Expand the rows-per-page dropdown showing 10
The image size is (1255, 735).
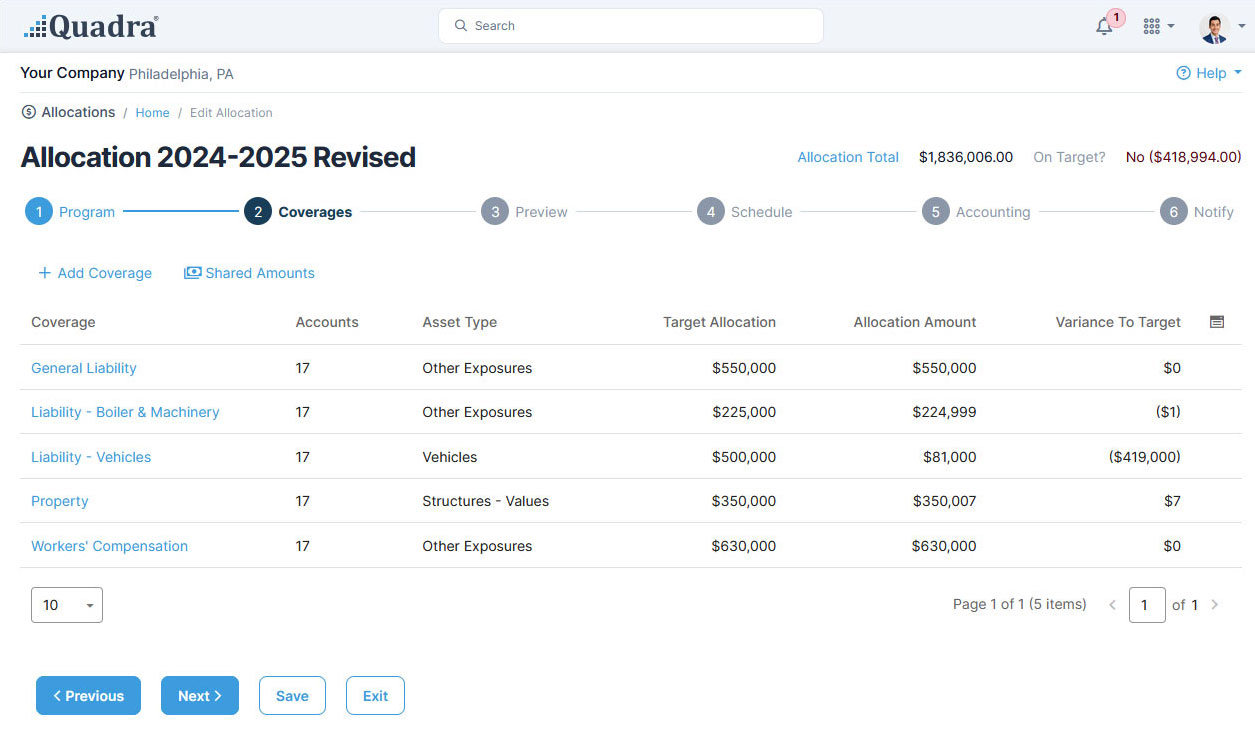[67, 605]
